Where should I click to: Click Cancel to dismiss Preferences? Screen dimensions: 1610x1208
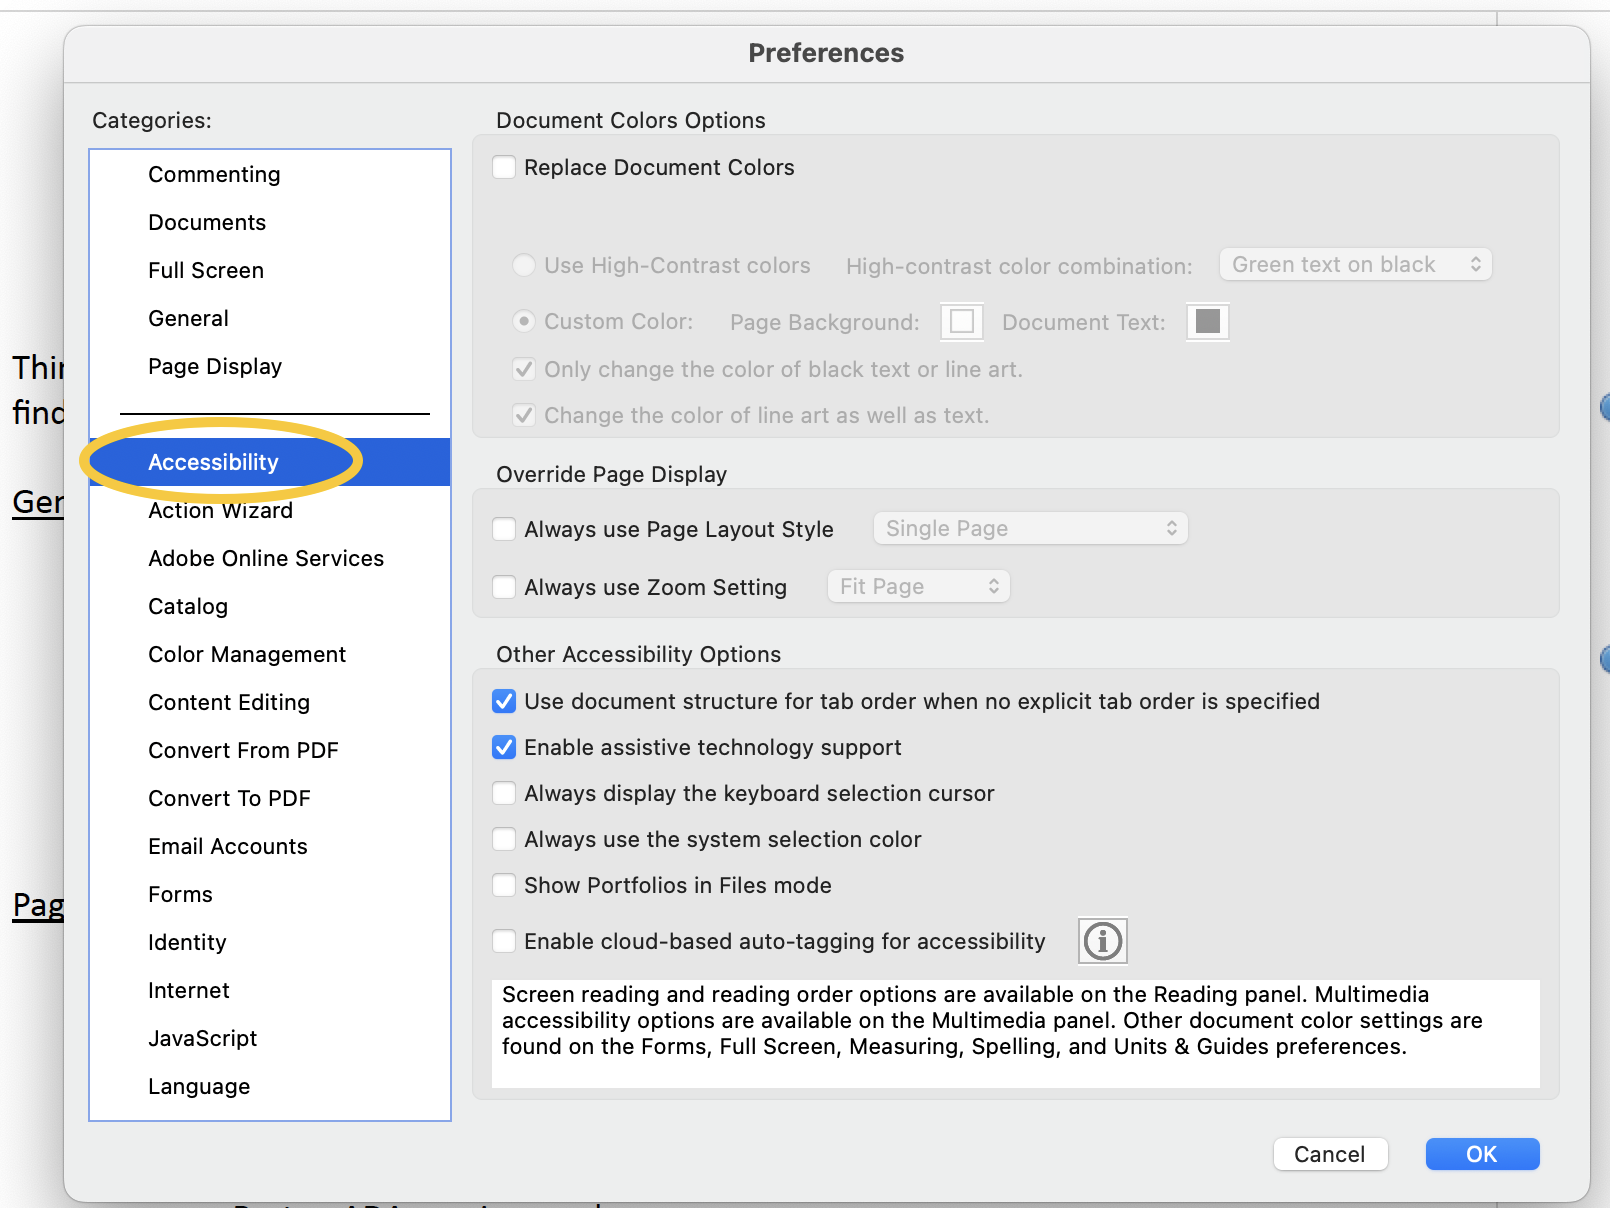pos(1330,1154)
